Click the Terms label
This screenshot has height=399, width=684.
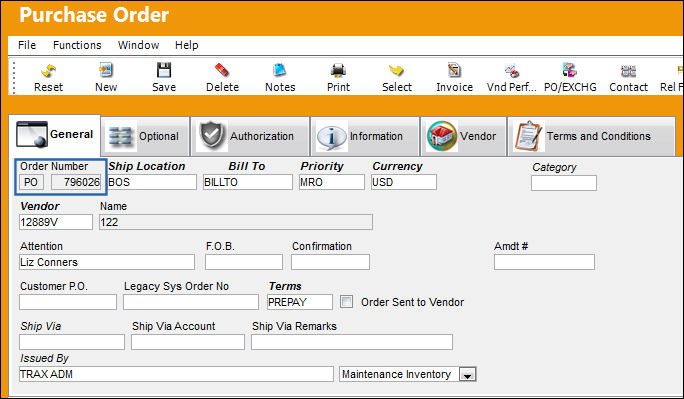pyautogui.click(x=285, y=286)
